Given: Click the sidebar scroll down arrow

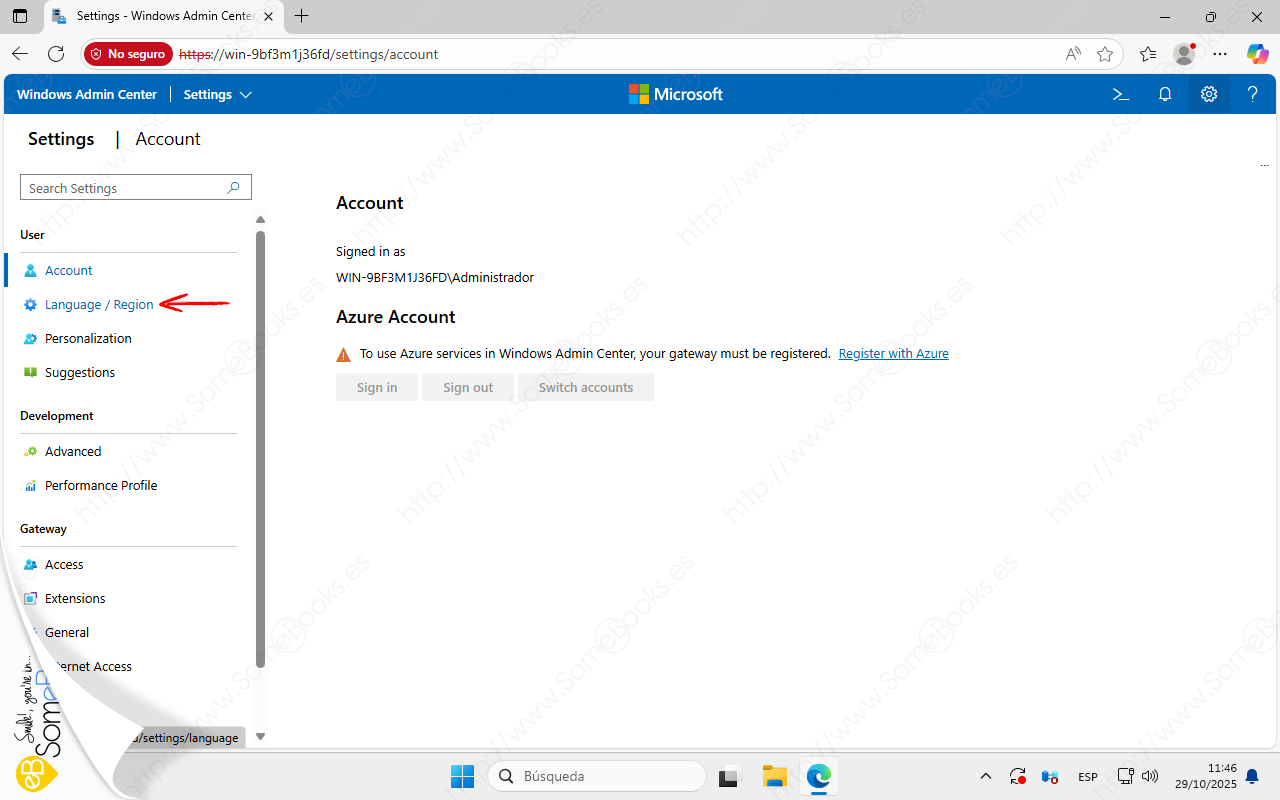Looking at the screenshot, I should pyautogui.click(x=261, y=737).
